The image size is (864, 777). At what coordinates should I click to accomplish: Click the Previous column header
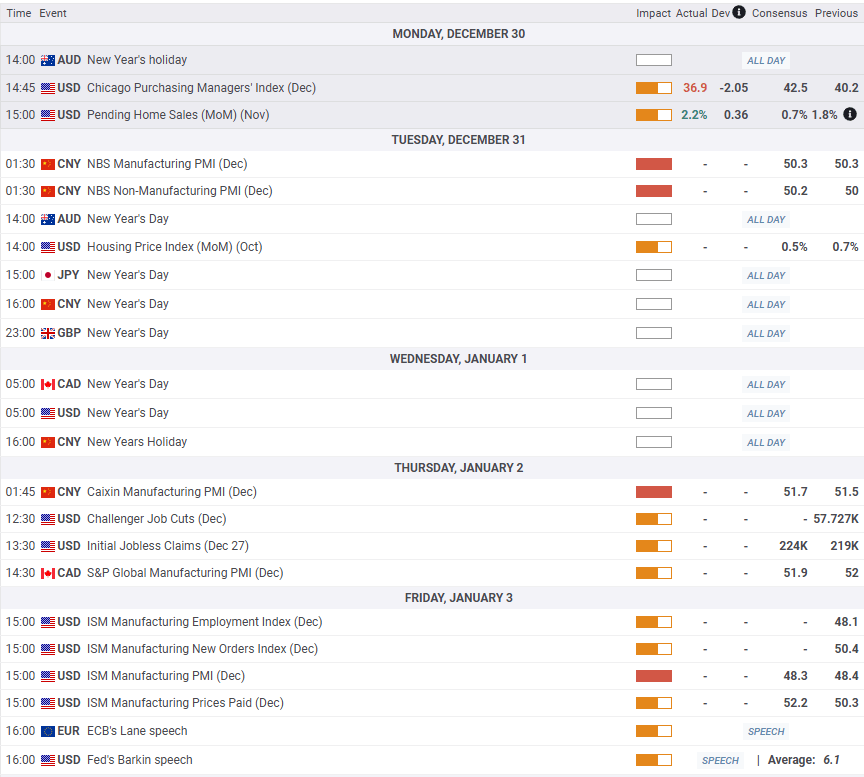point(836,14)
